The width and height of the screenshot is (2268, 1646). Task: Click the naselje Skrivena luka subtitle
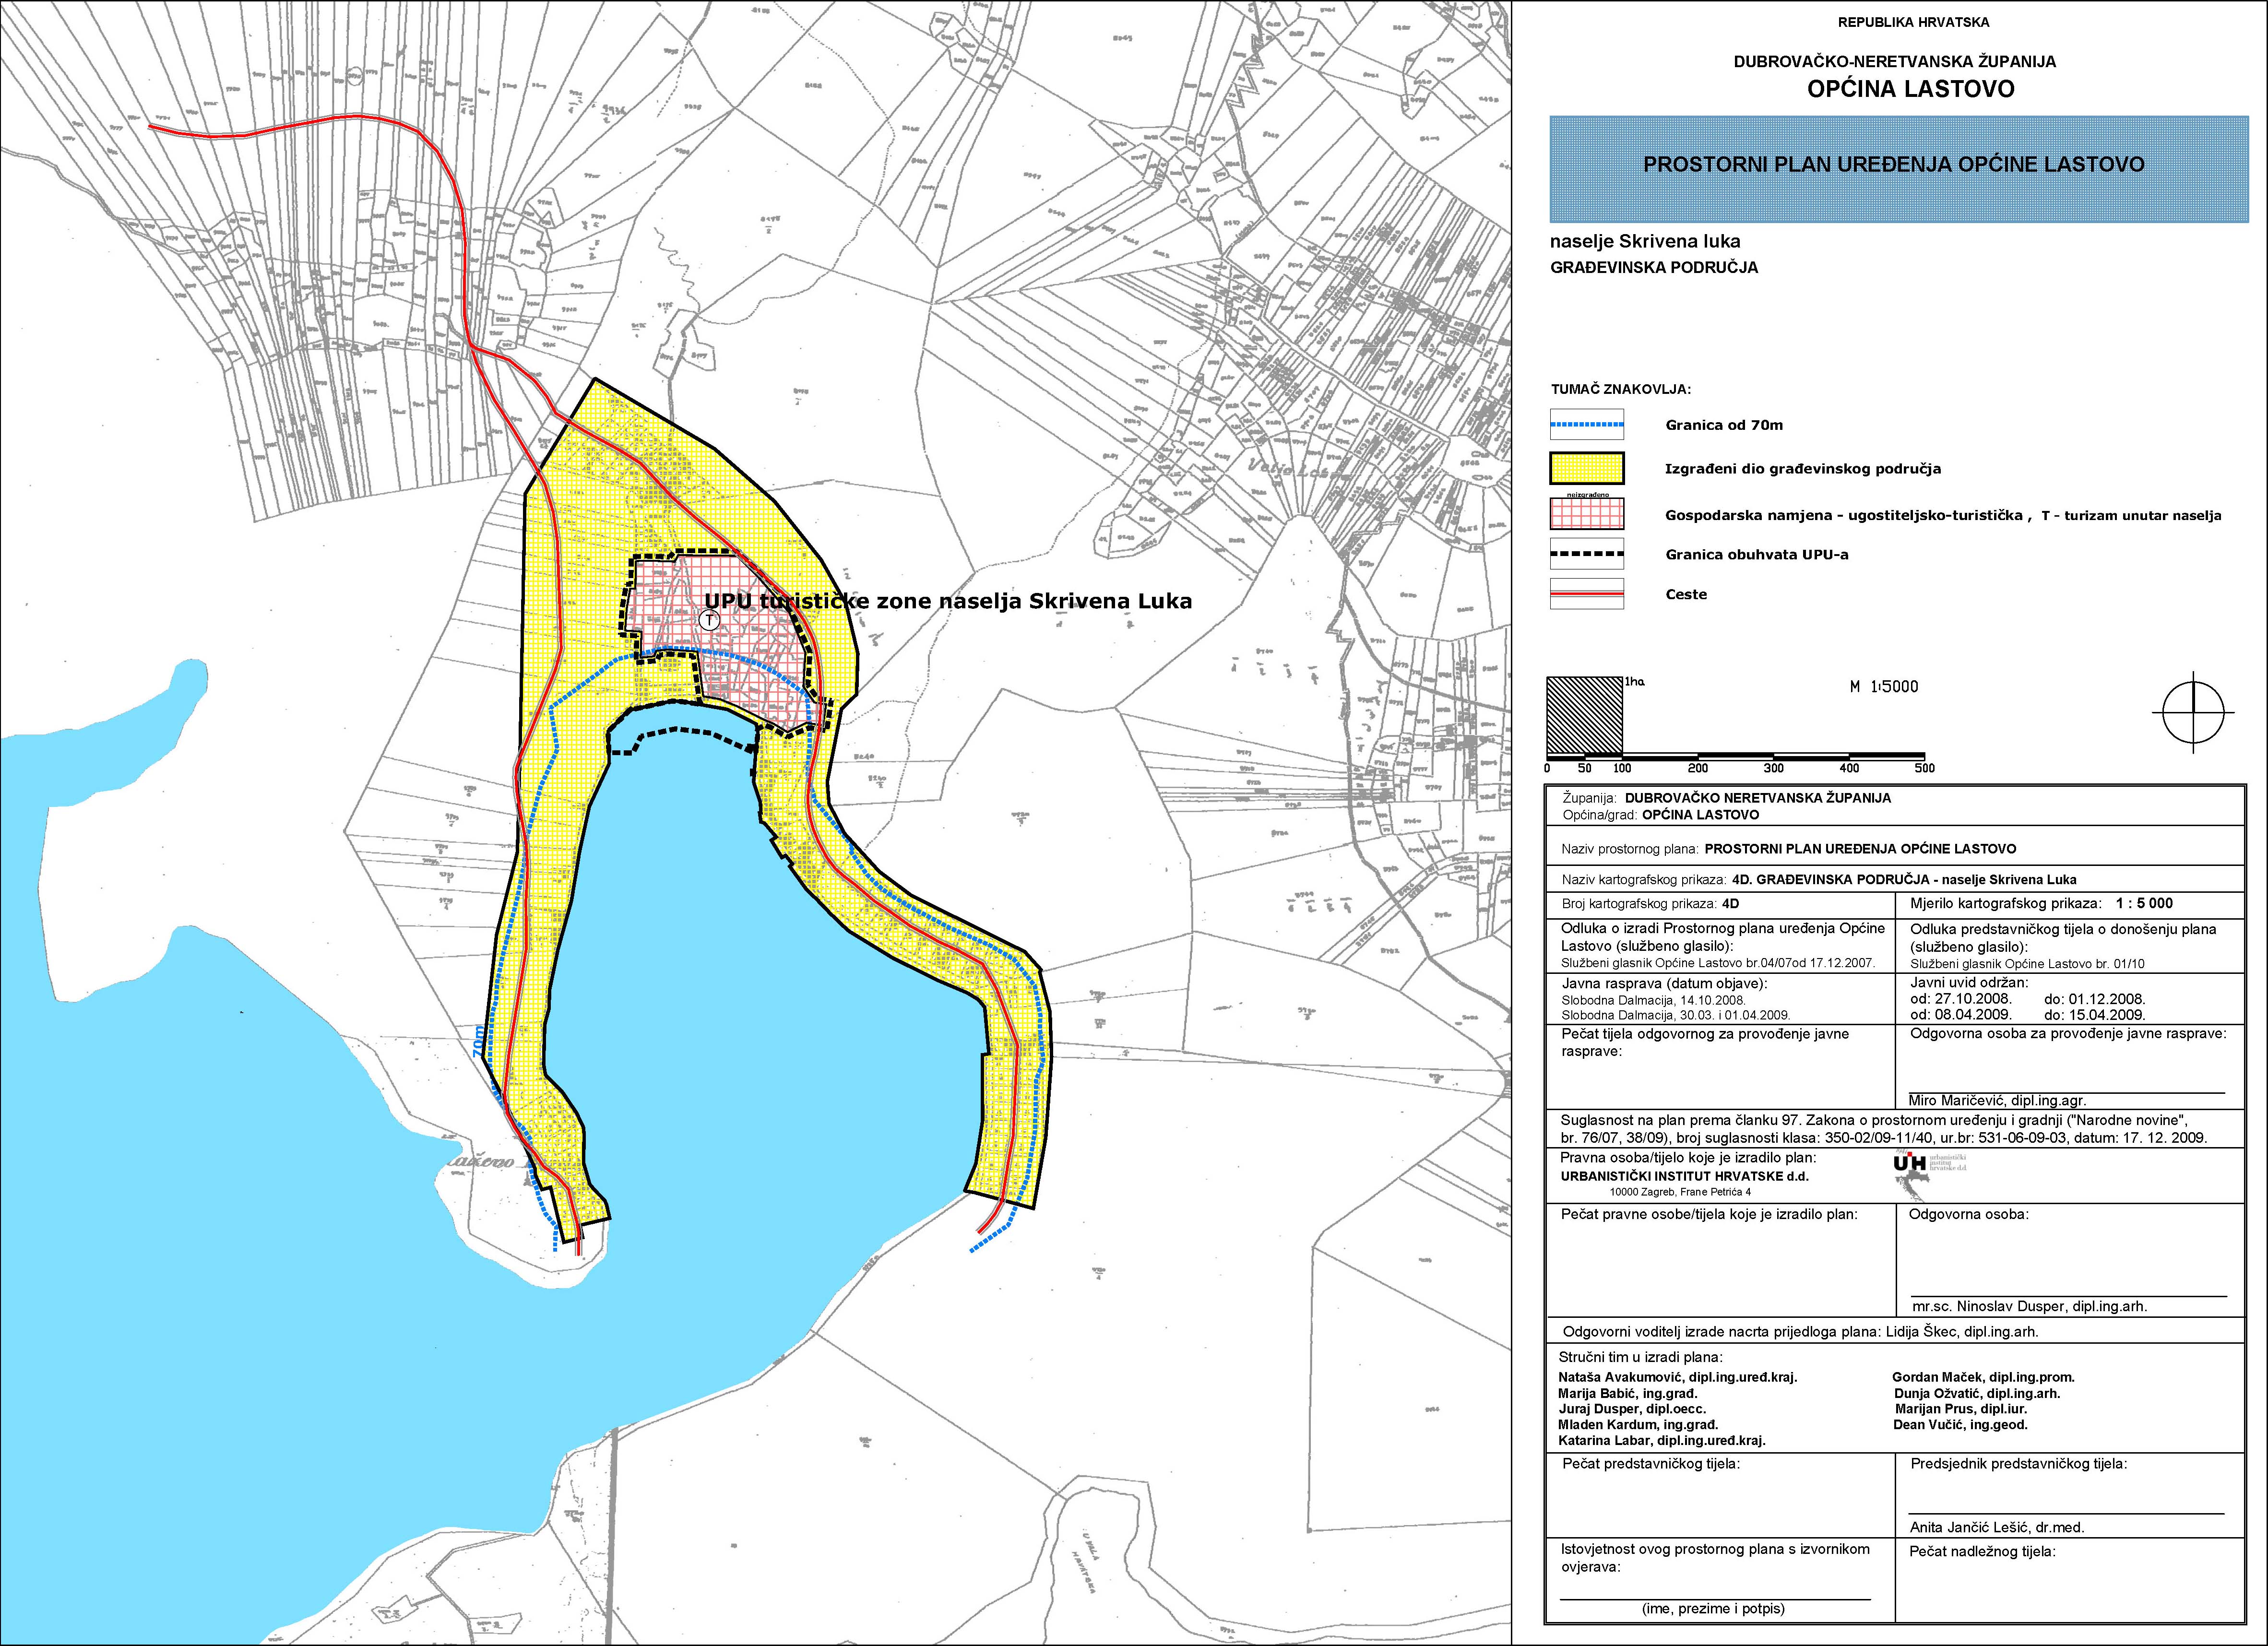pos(1645,241)
